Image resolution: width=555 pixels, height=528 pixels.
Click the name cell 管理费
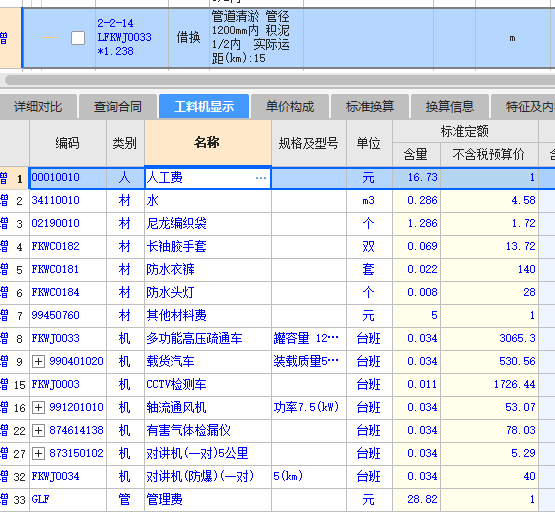pos(208,500)
